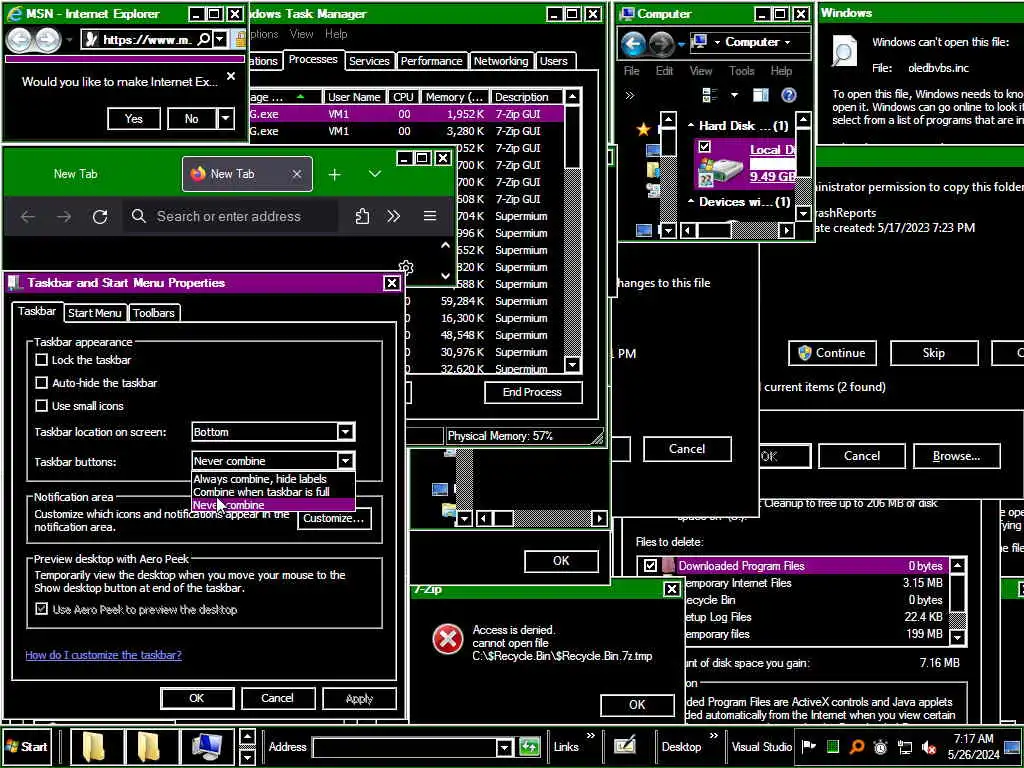This screenshot has height=768, width=1024.
Task: Uncheck the Local Disk item checkbox
Action: 704,146
